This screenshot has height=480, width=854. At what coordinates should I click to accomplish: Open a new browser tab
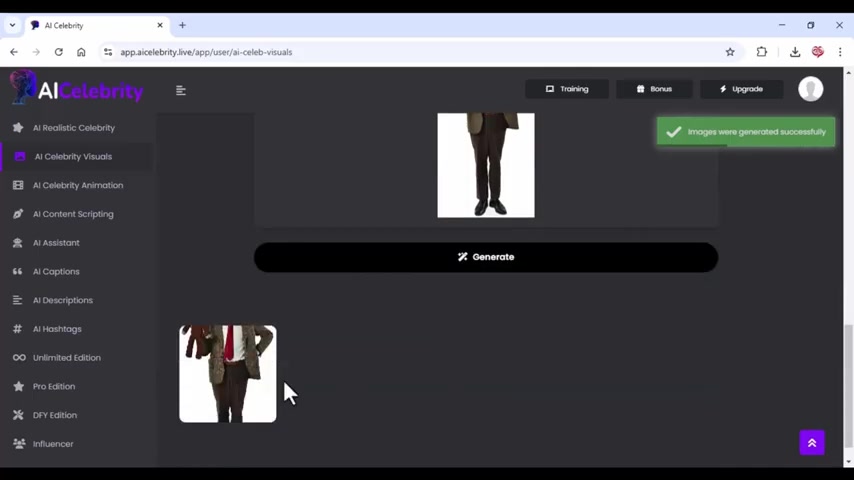click(182, 25)
